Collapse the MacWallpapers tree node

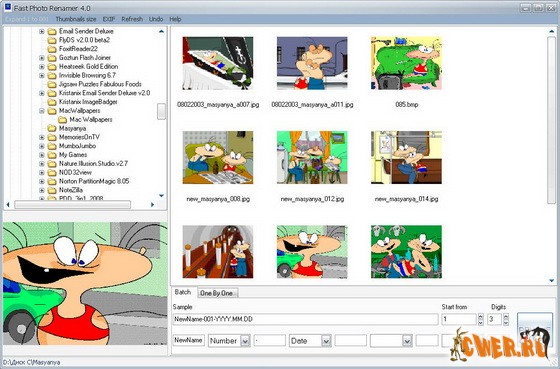click(x=42, y=111)
